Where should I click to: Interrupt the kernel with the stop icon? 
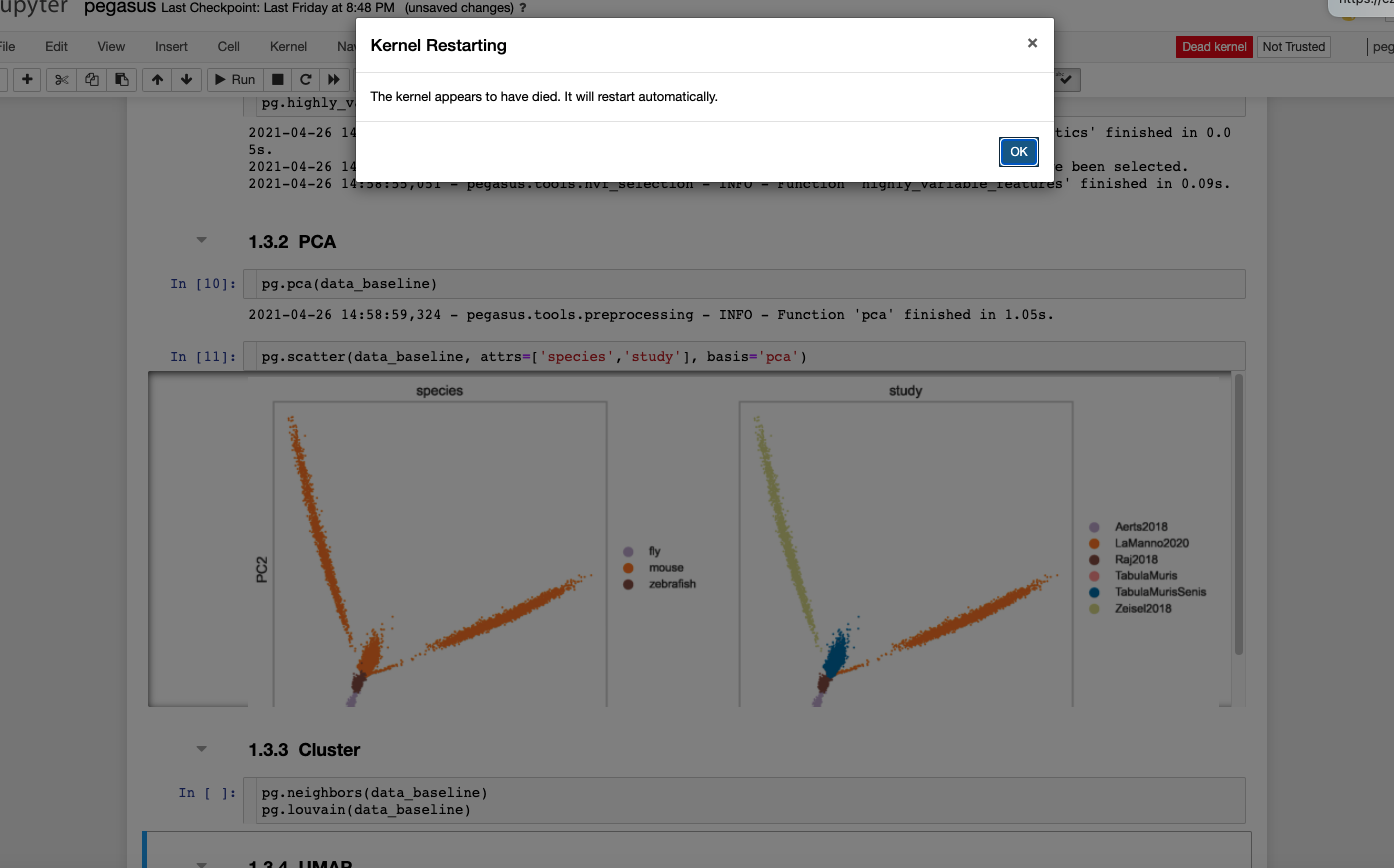pyautogui.click(x=276, y=80)
